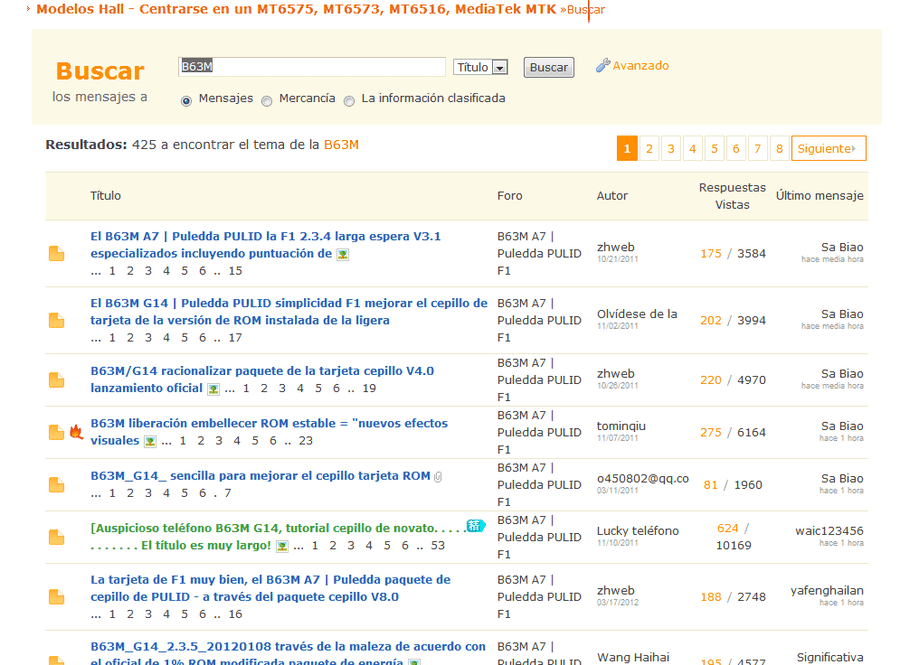The height and width of the screenshot is (665, 900).
Task: Open thread 'B63M liberación embellecer ROM estable'
Action: (x=269, y=431)
